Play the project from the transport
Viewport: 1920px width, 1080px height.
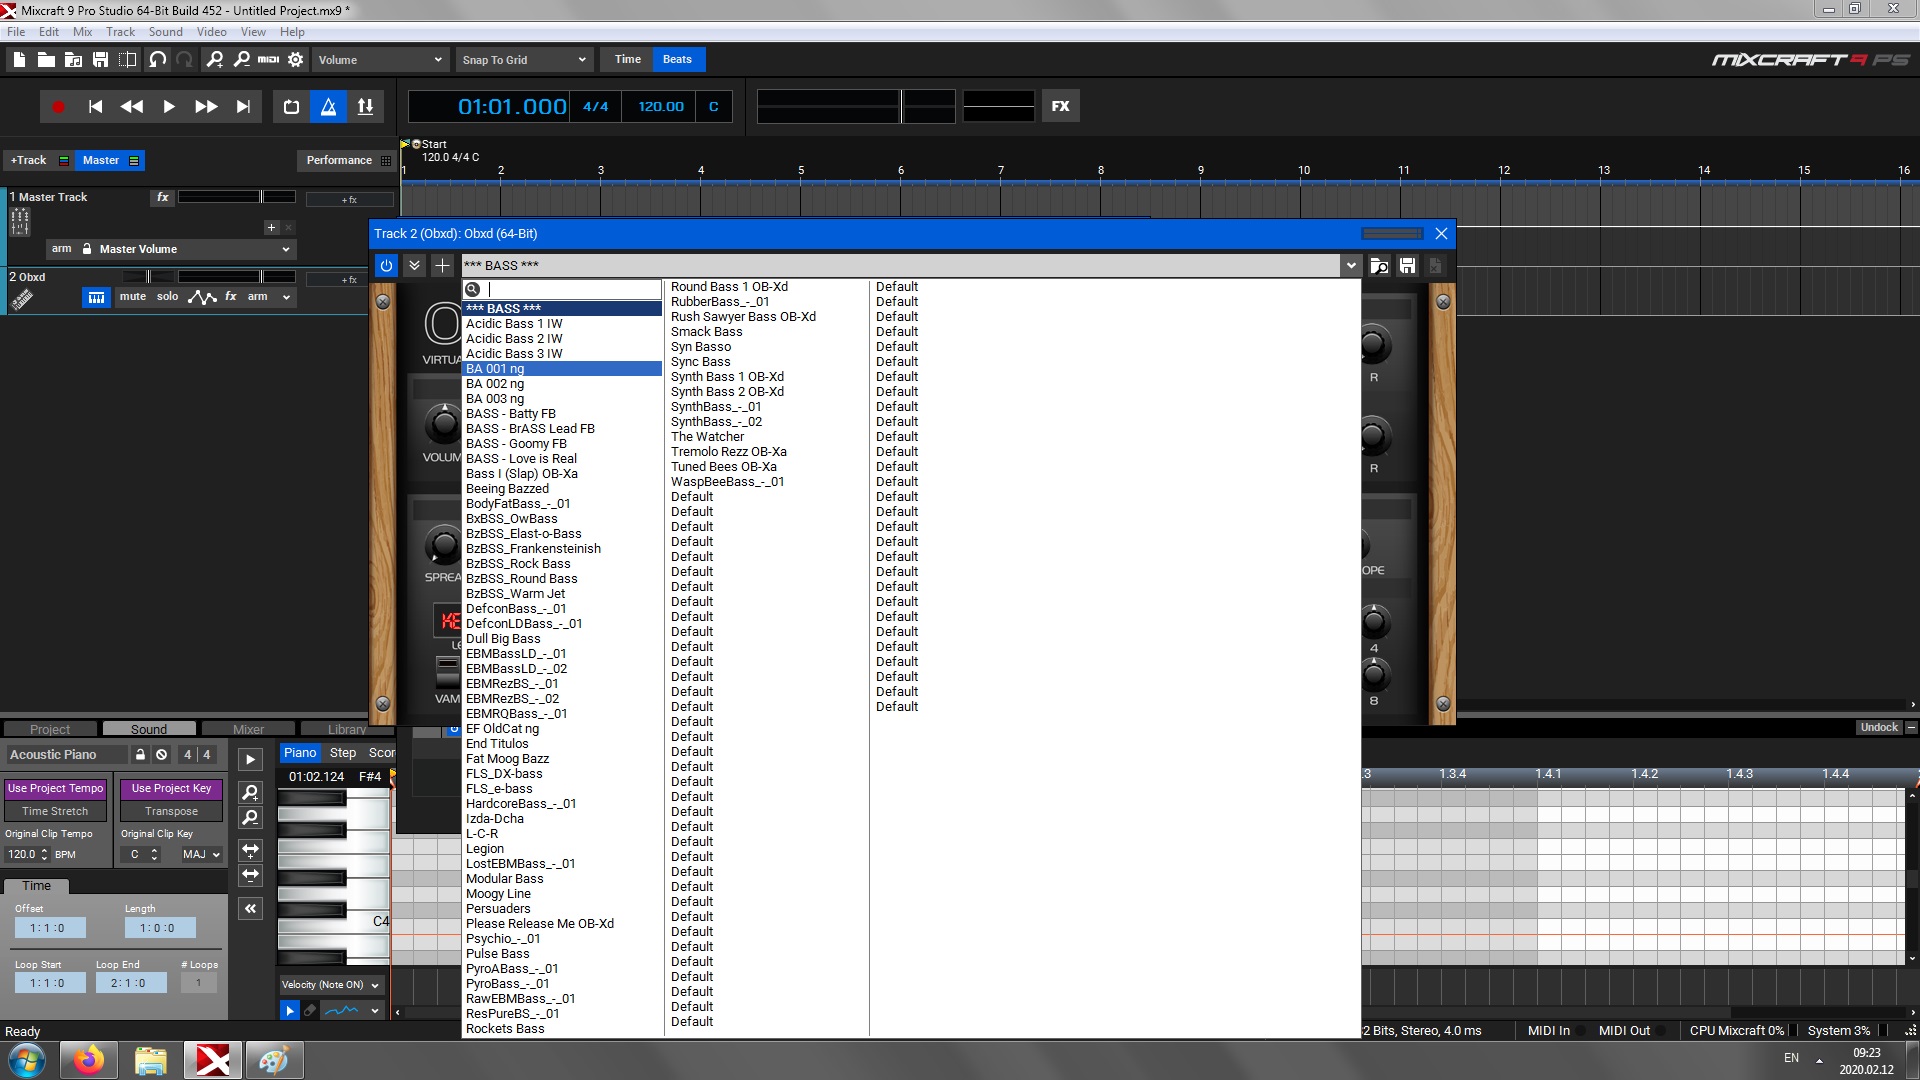tap(169, 107)
